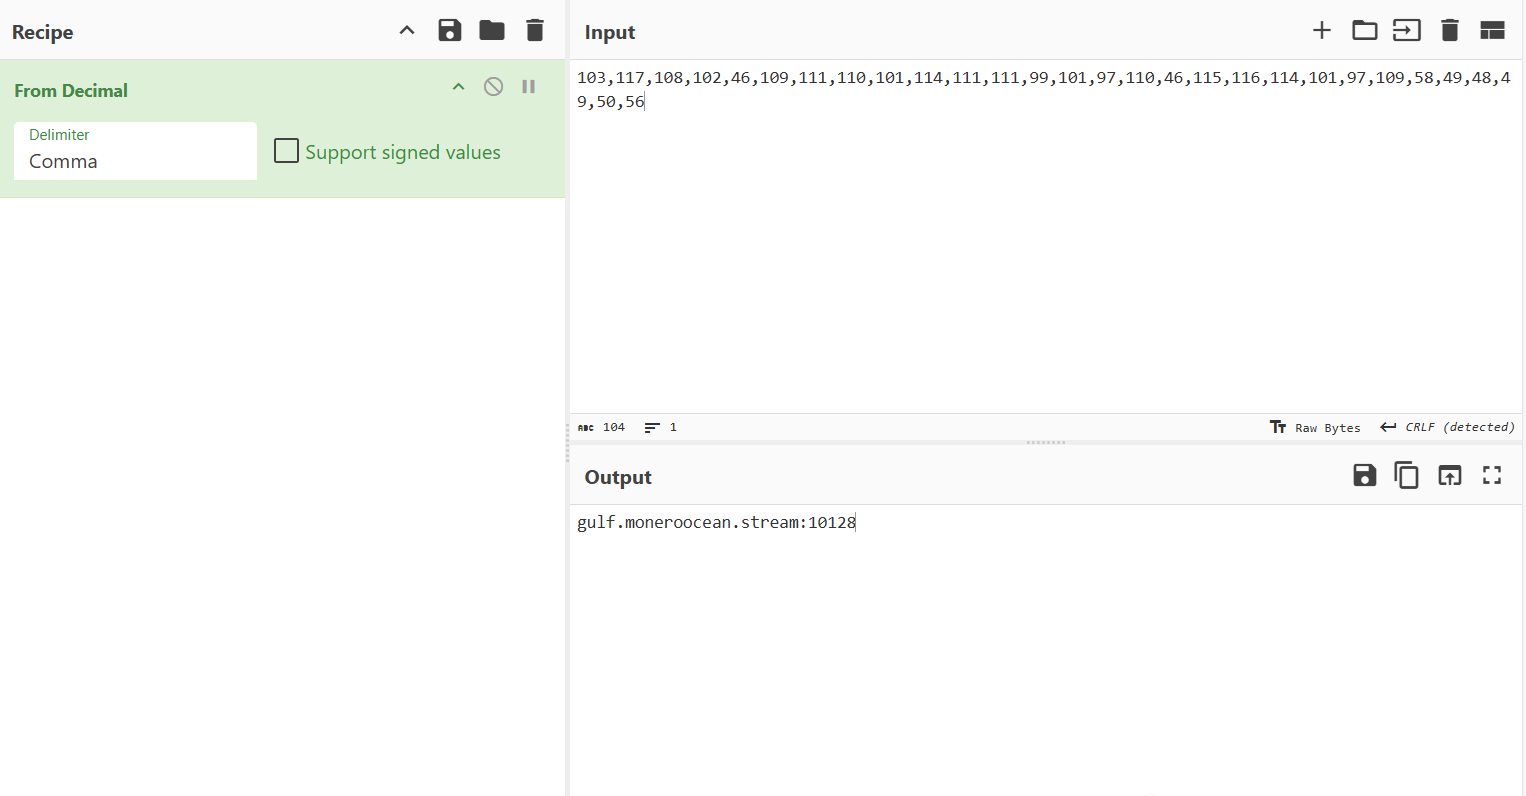Replace input with output icon

[x=1450, y=475]
